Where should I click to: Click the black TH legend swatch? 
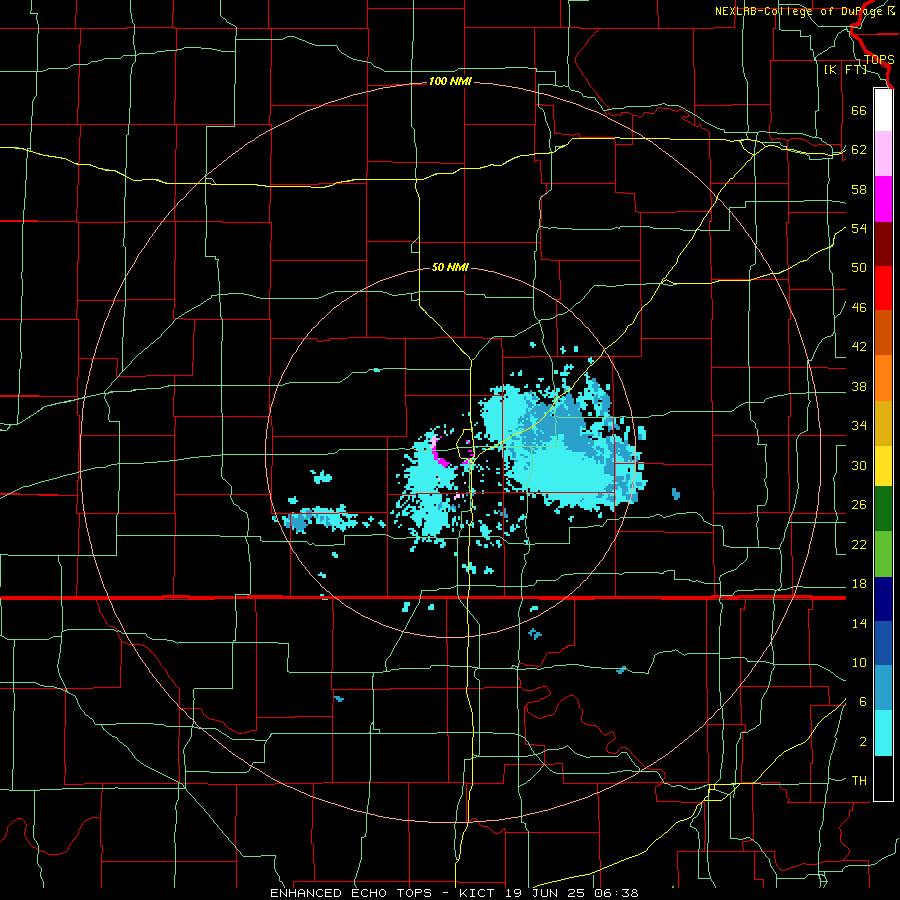(x=883, y=778)
